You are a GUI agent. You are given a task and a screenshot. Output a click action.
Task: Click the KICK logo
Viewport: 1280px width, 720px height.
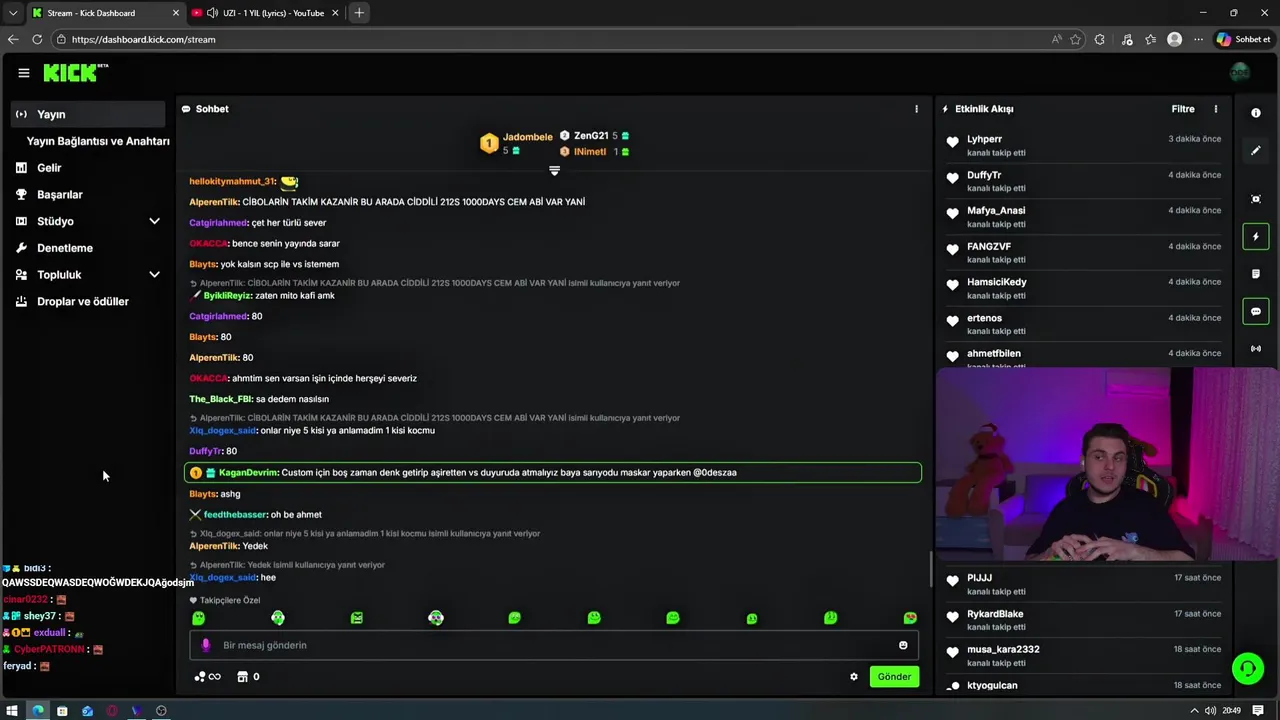75,72
